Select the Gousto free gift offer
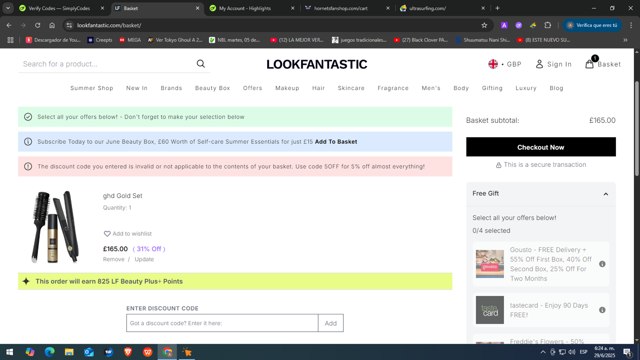Screen dimensions: 640x360 coord(540,264)
